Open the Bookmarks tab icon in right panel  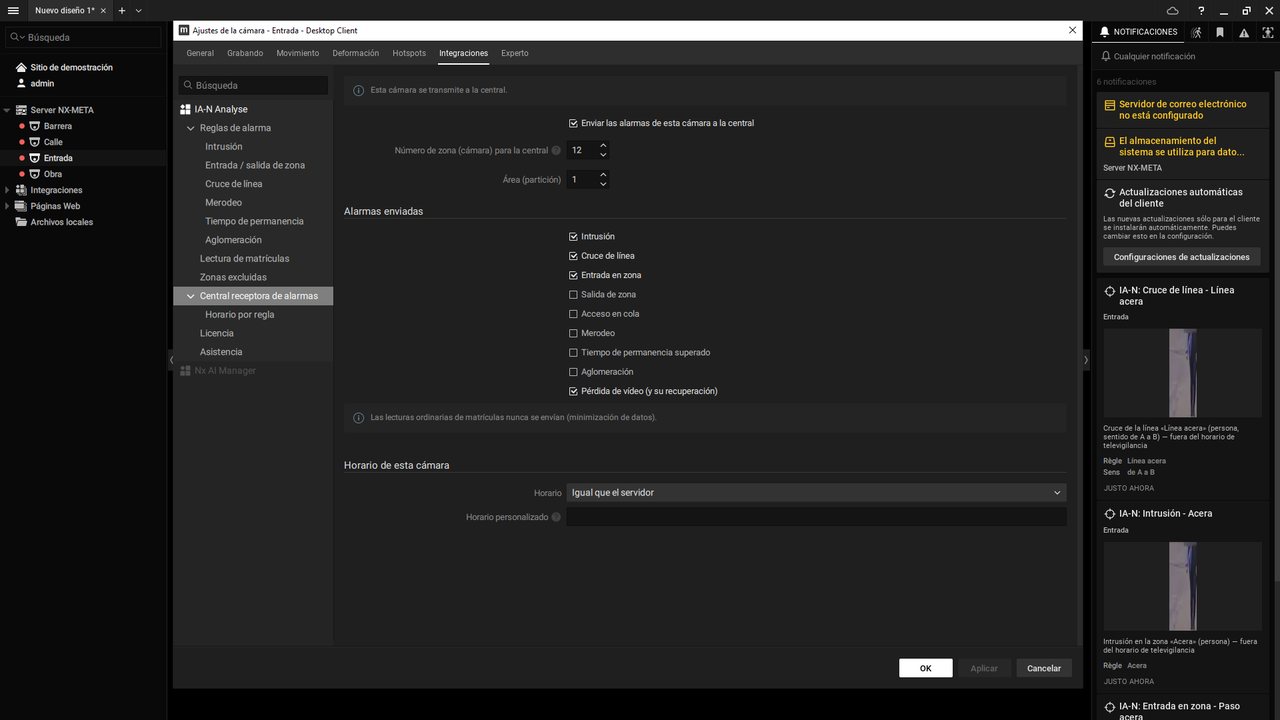point(1220,32)
